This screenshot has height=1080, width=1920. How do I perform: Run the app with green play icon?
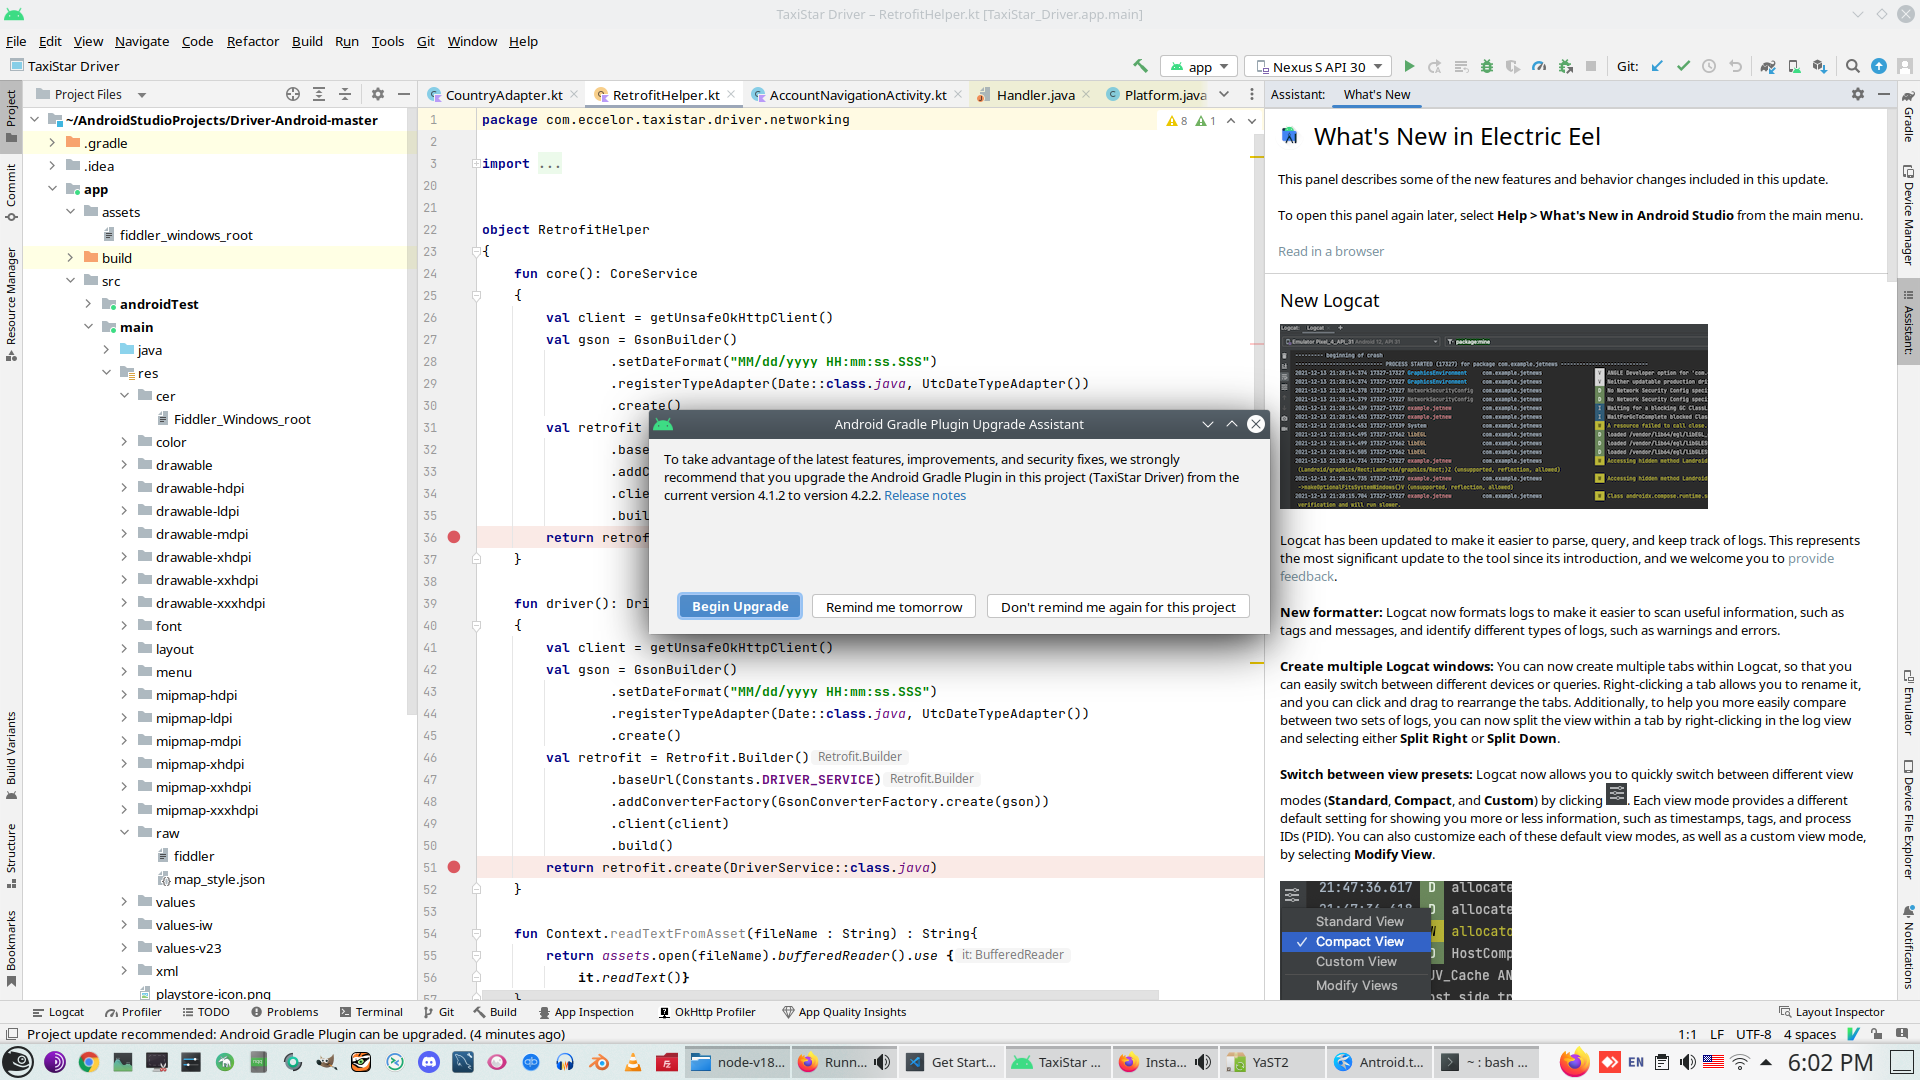click(x=1409, y=66)
